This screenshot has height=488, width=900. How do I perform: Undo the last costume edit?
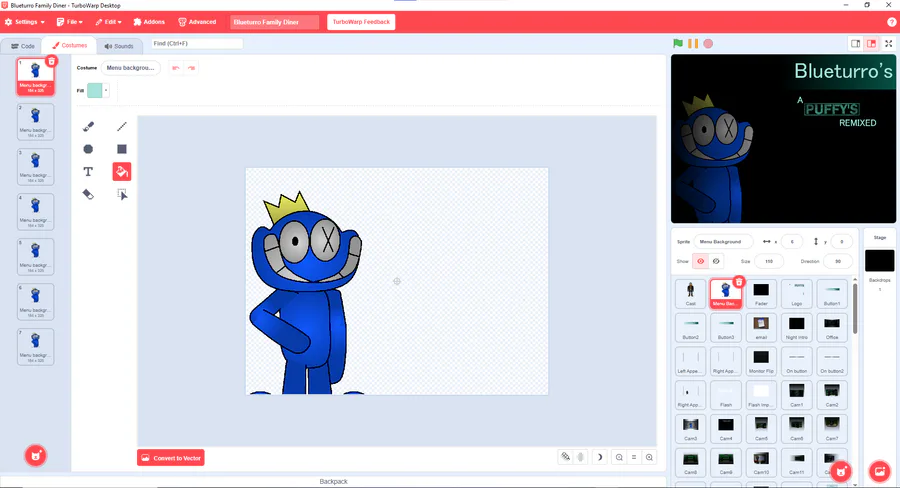pyautogui.click(x=176, y=68)
